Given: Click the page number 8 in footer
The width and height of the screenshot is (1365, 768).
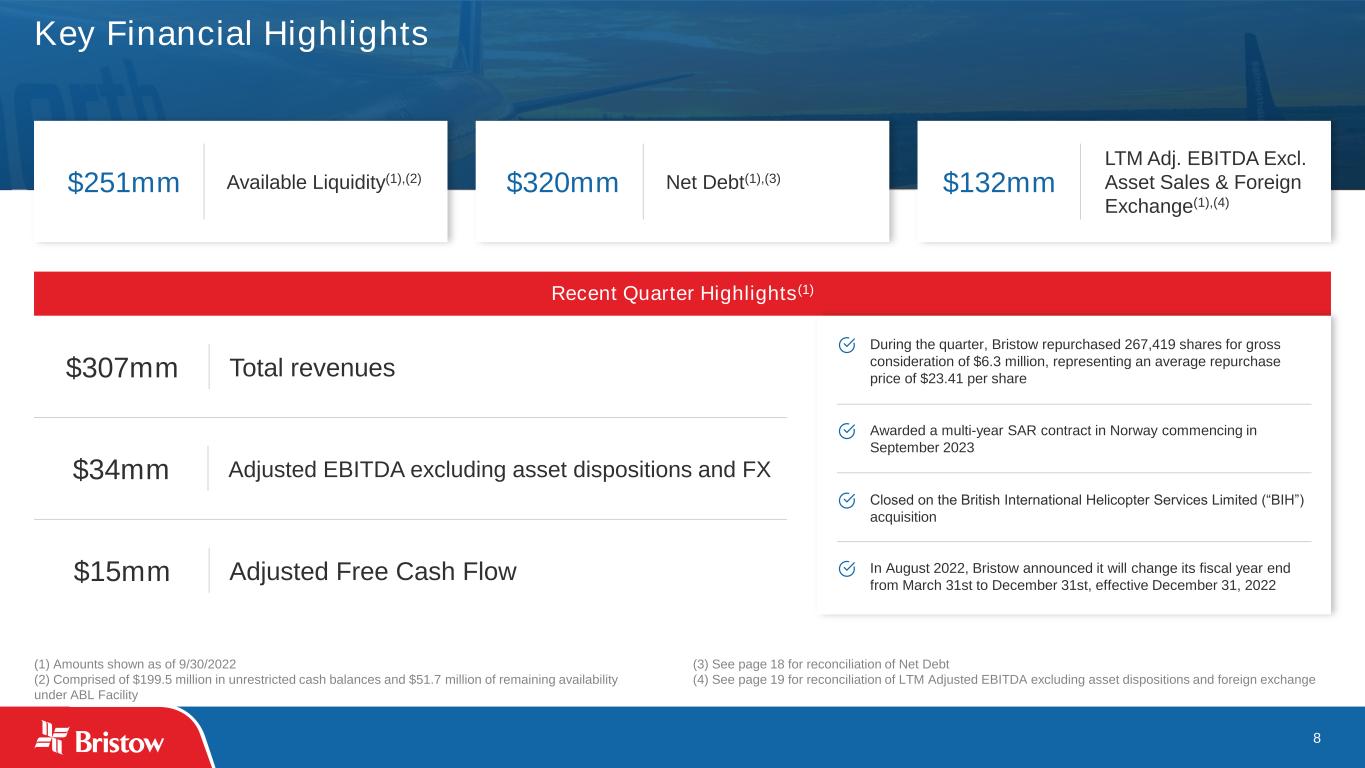Looking at the screenshot, I should coord(1316,738).
